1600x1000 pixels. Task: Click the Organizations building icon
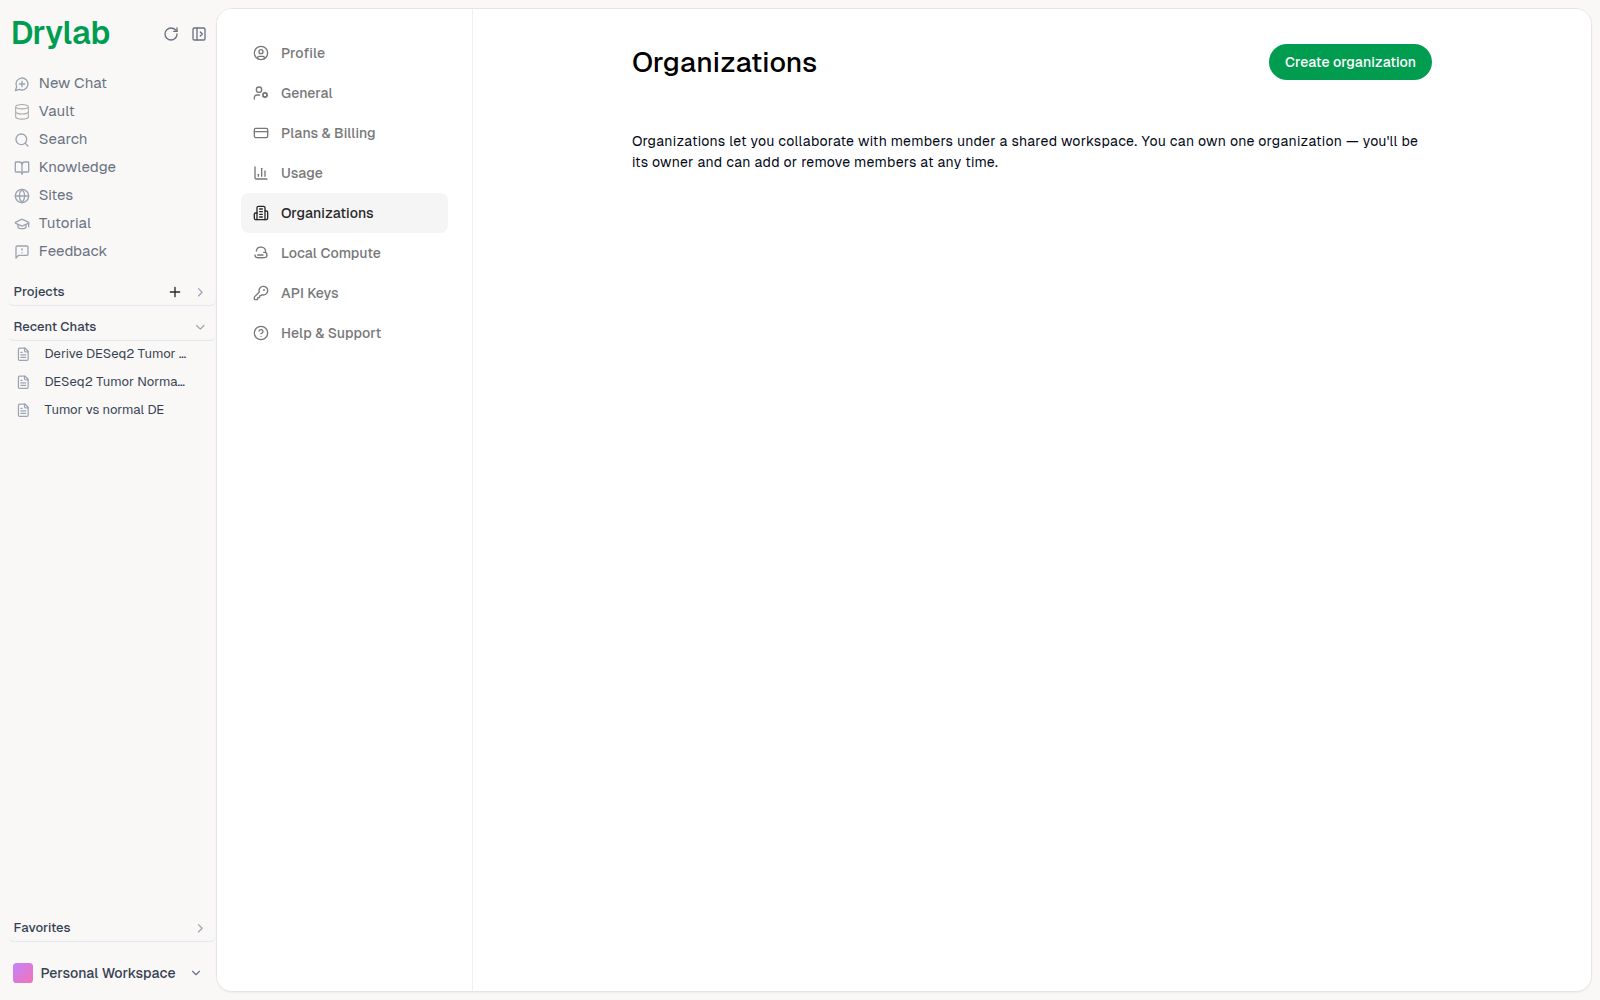(261, 213)
